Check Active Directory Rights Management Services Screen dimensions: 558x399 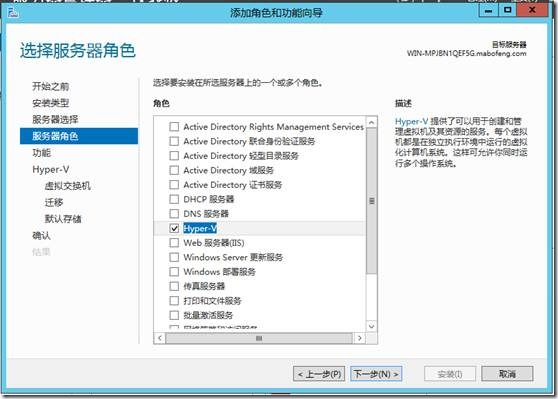[x=174, y=127]
